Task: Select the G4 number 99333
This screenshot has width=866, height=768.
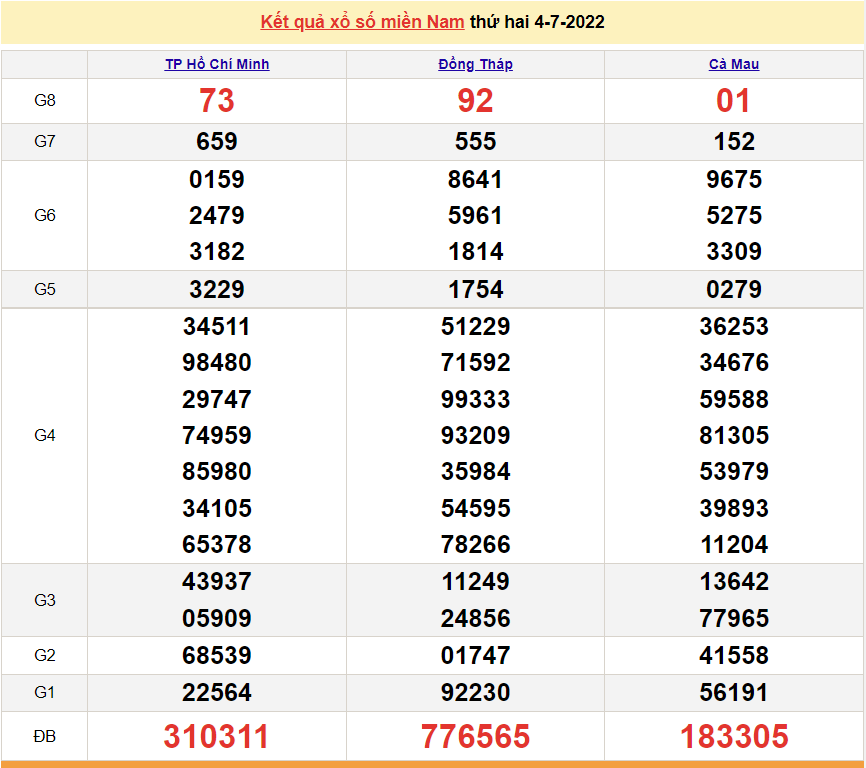Action: click(x=475, y=400)
